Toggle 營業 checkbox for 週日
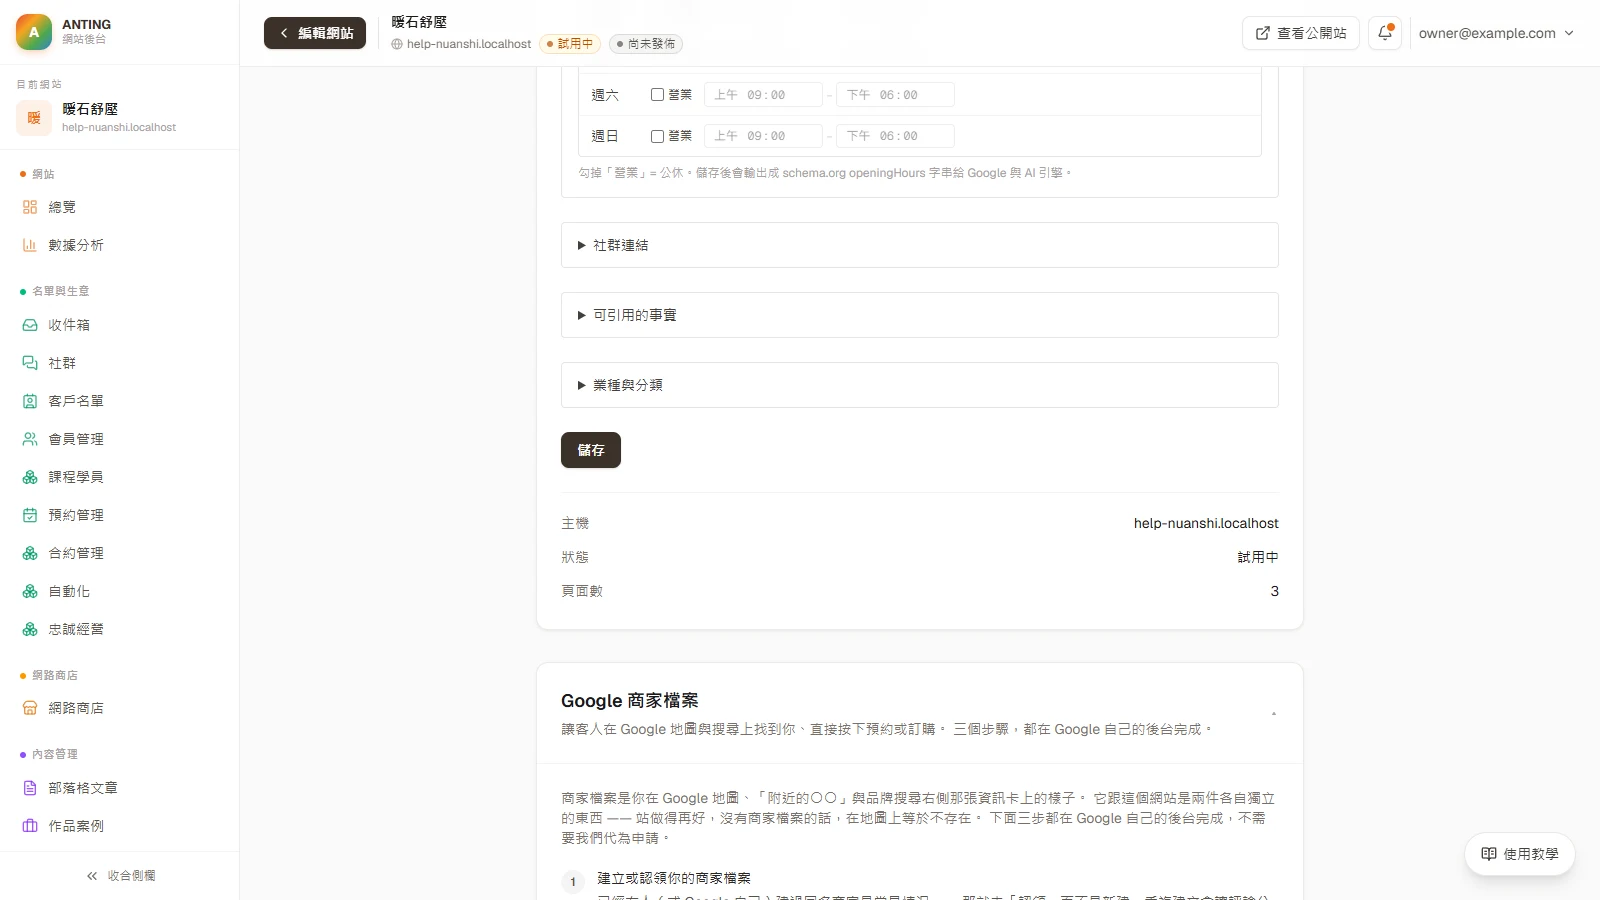1600x900 pixels. pos(657,136)
